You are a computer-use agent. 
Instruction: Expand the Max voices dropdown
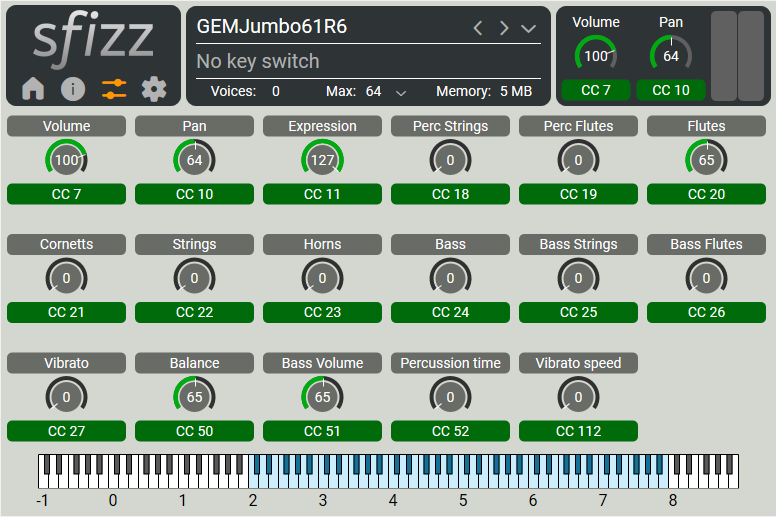pos(401,92)
